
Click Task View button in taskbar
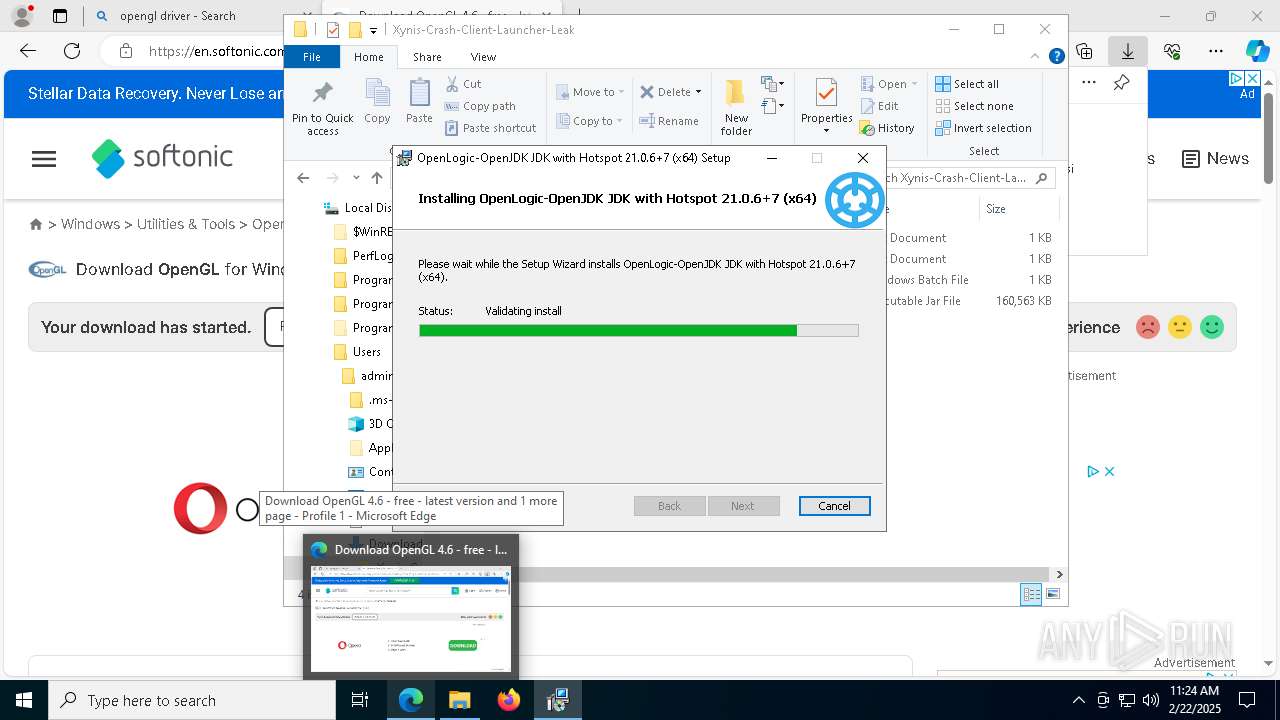click(x=360, y=700)
